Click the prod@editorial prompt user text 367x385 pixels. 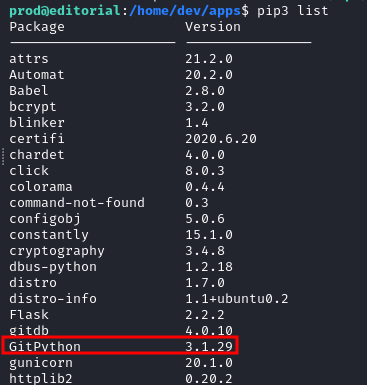point(65,11)
